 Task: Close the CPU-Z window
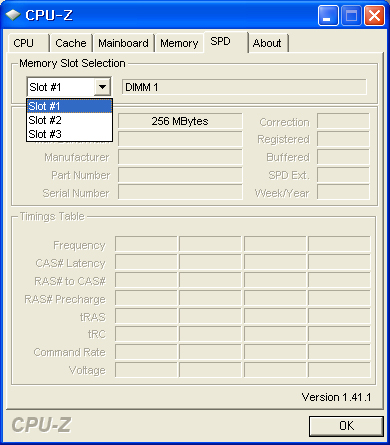click(374, 15)
